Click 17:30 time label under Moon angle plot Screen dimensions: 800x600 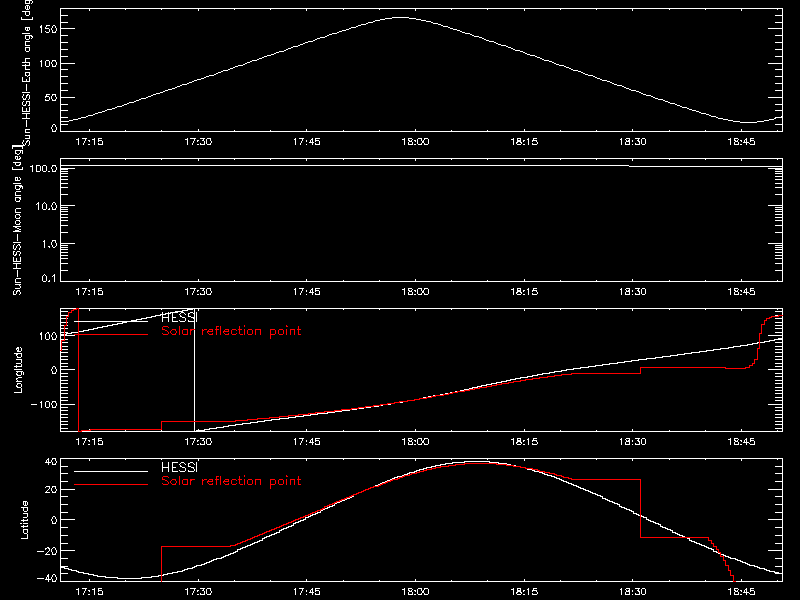click(198, 292)
